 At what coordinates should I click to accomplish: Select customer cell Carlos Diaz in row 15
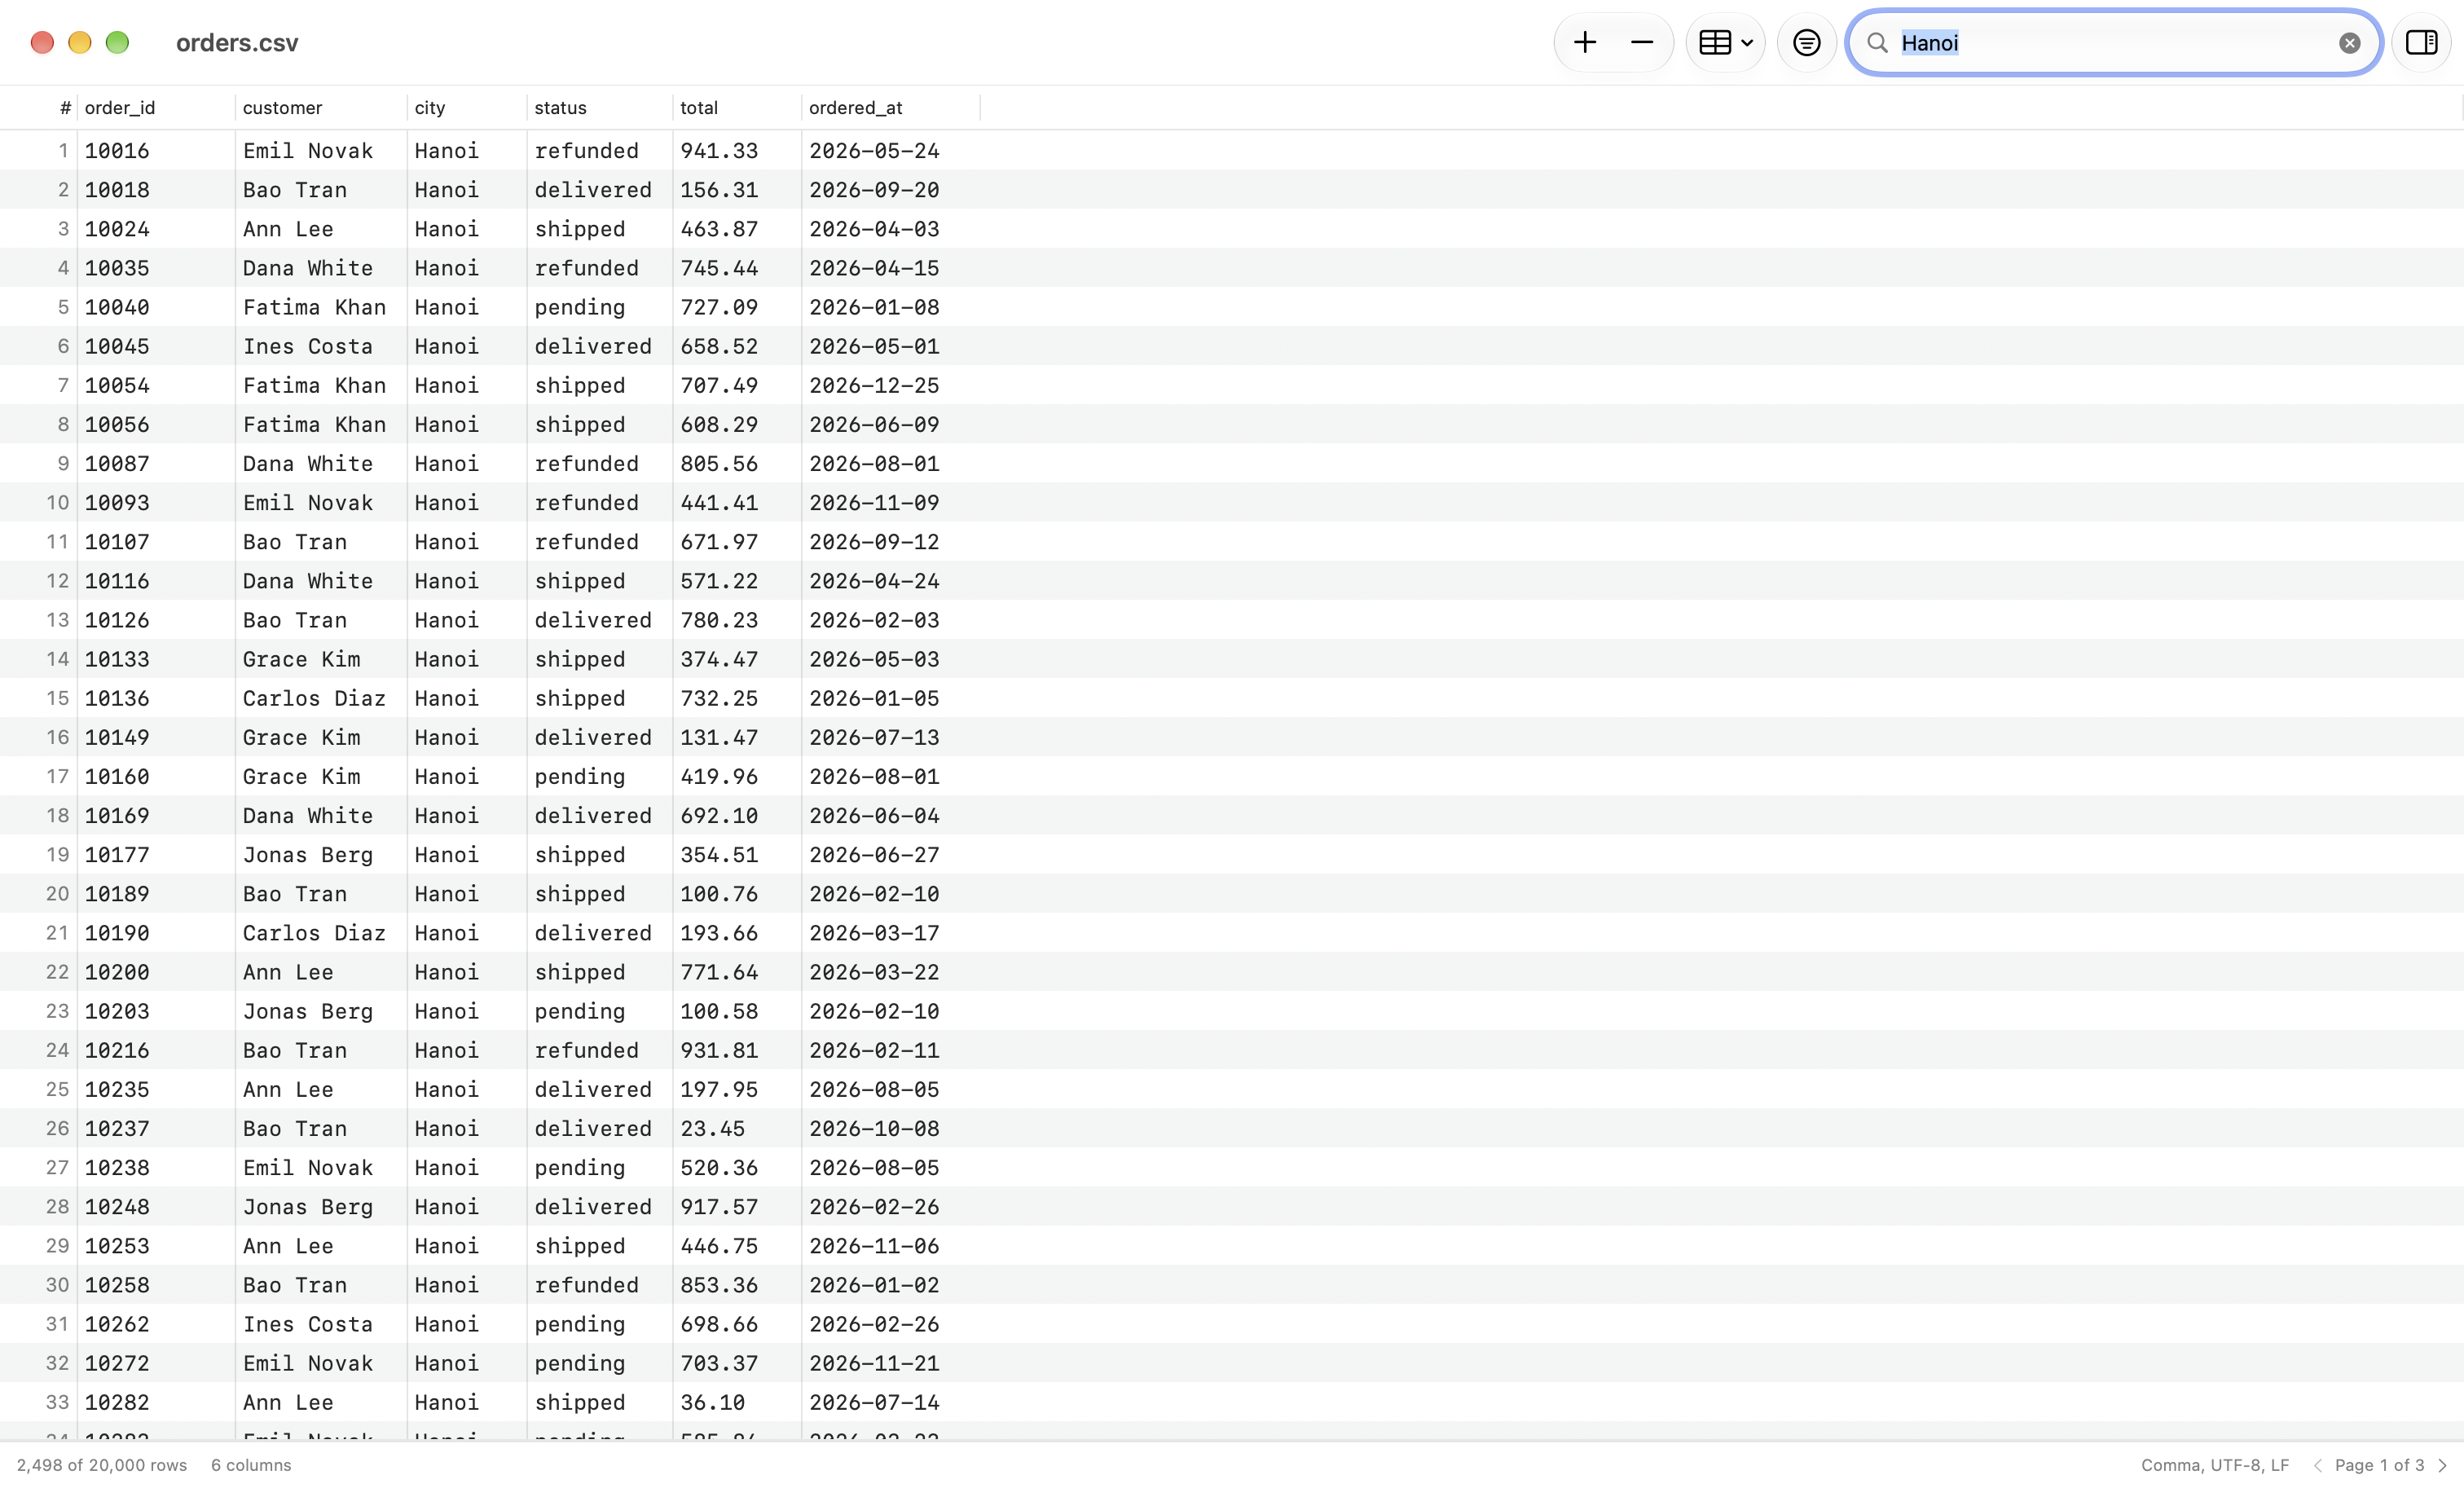[321, 698]
